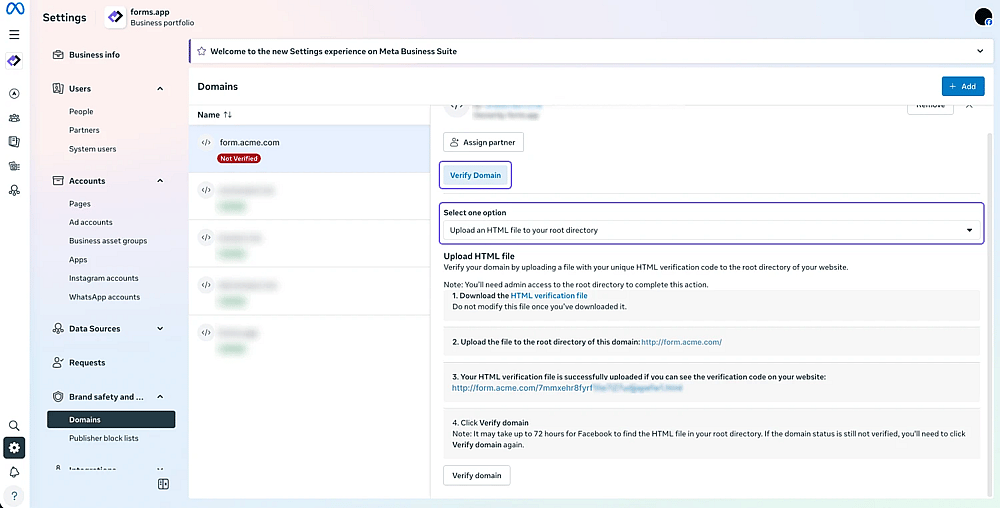The width and height of the screenshot is (1000, 508).
Task: Open the storefront icon in left rail
Action: (x=14, y=166)
